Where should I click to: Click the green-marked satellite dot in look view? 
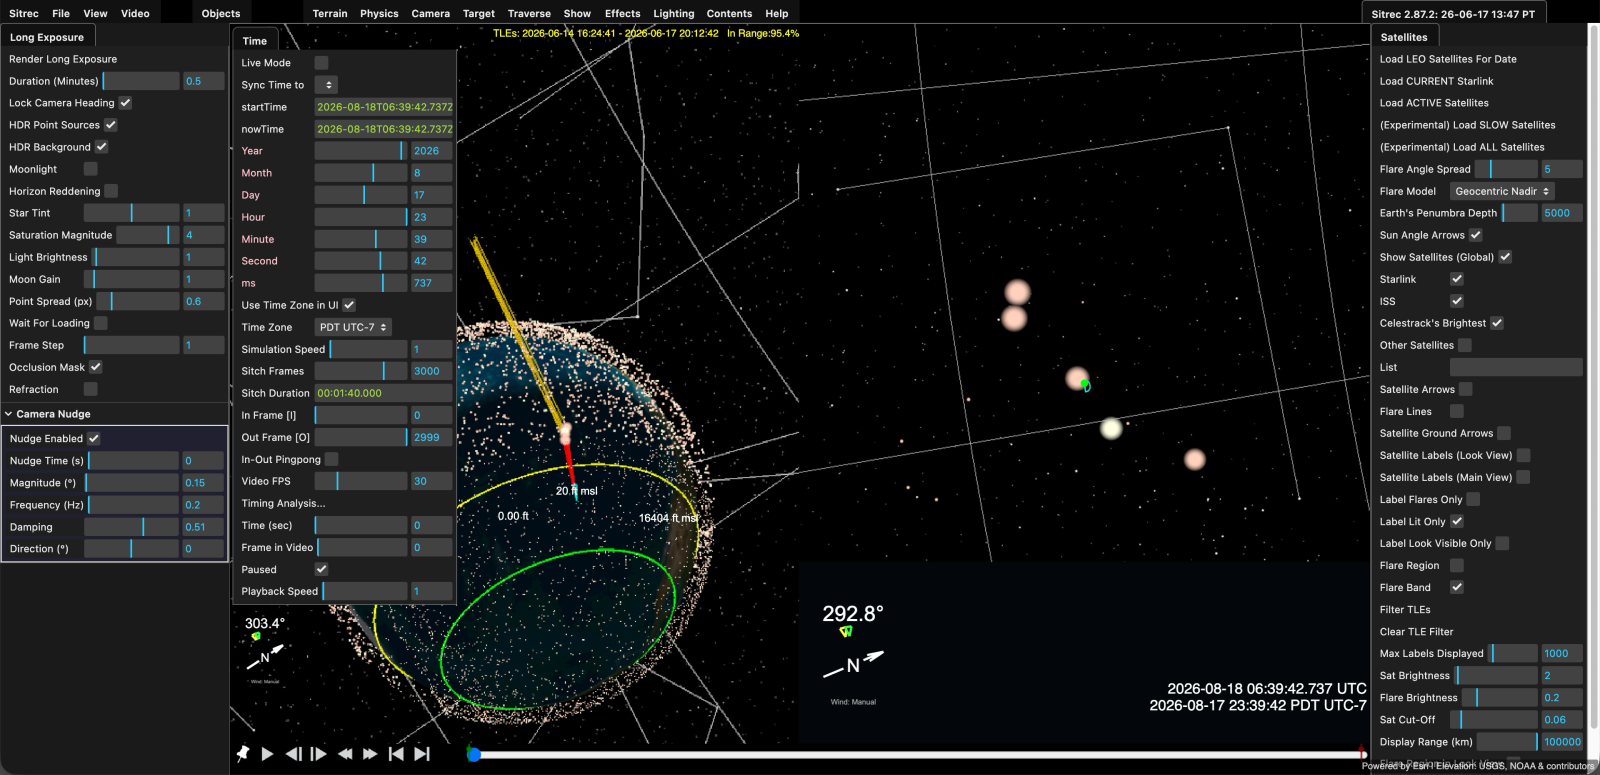(x=1085, y=385)
